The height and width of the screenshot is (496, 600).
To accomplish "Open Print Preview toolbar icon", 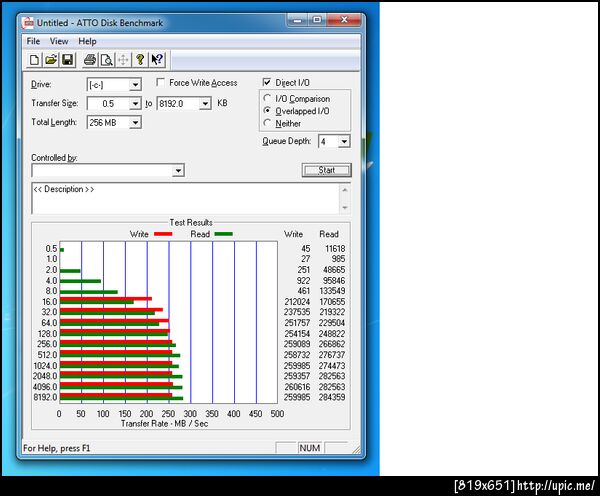I will point(107,60).
